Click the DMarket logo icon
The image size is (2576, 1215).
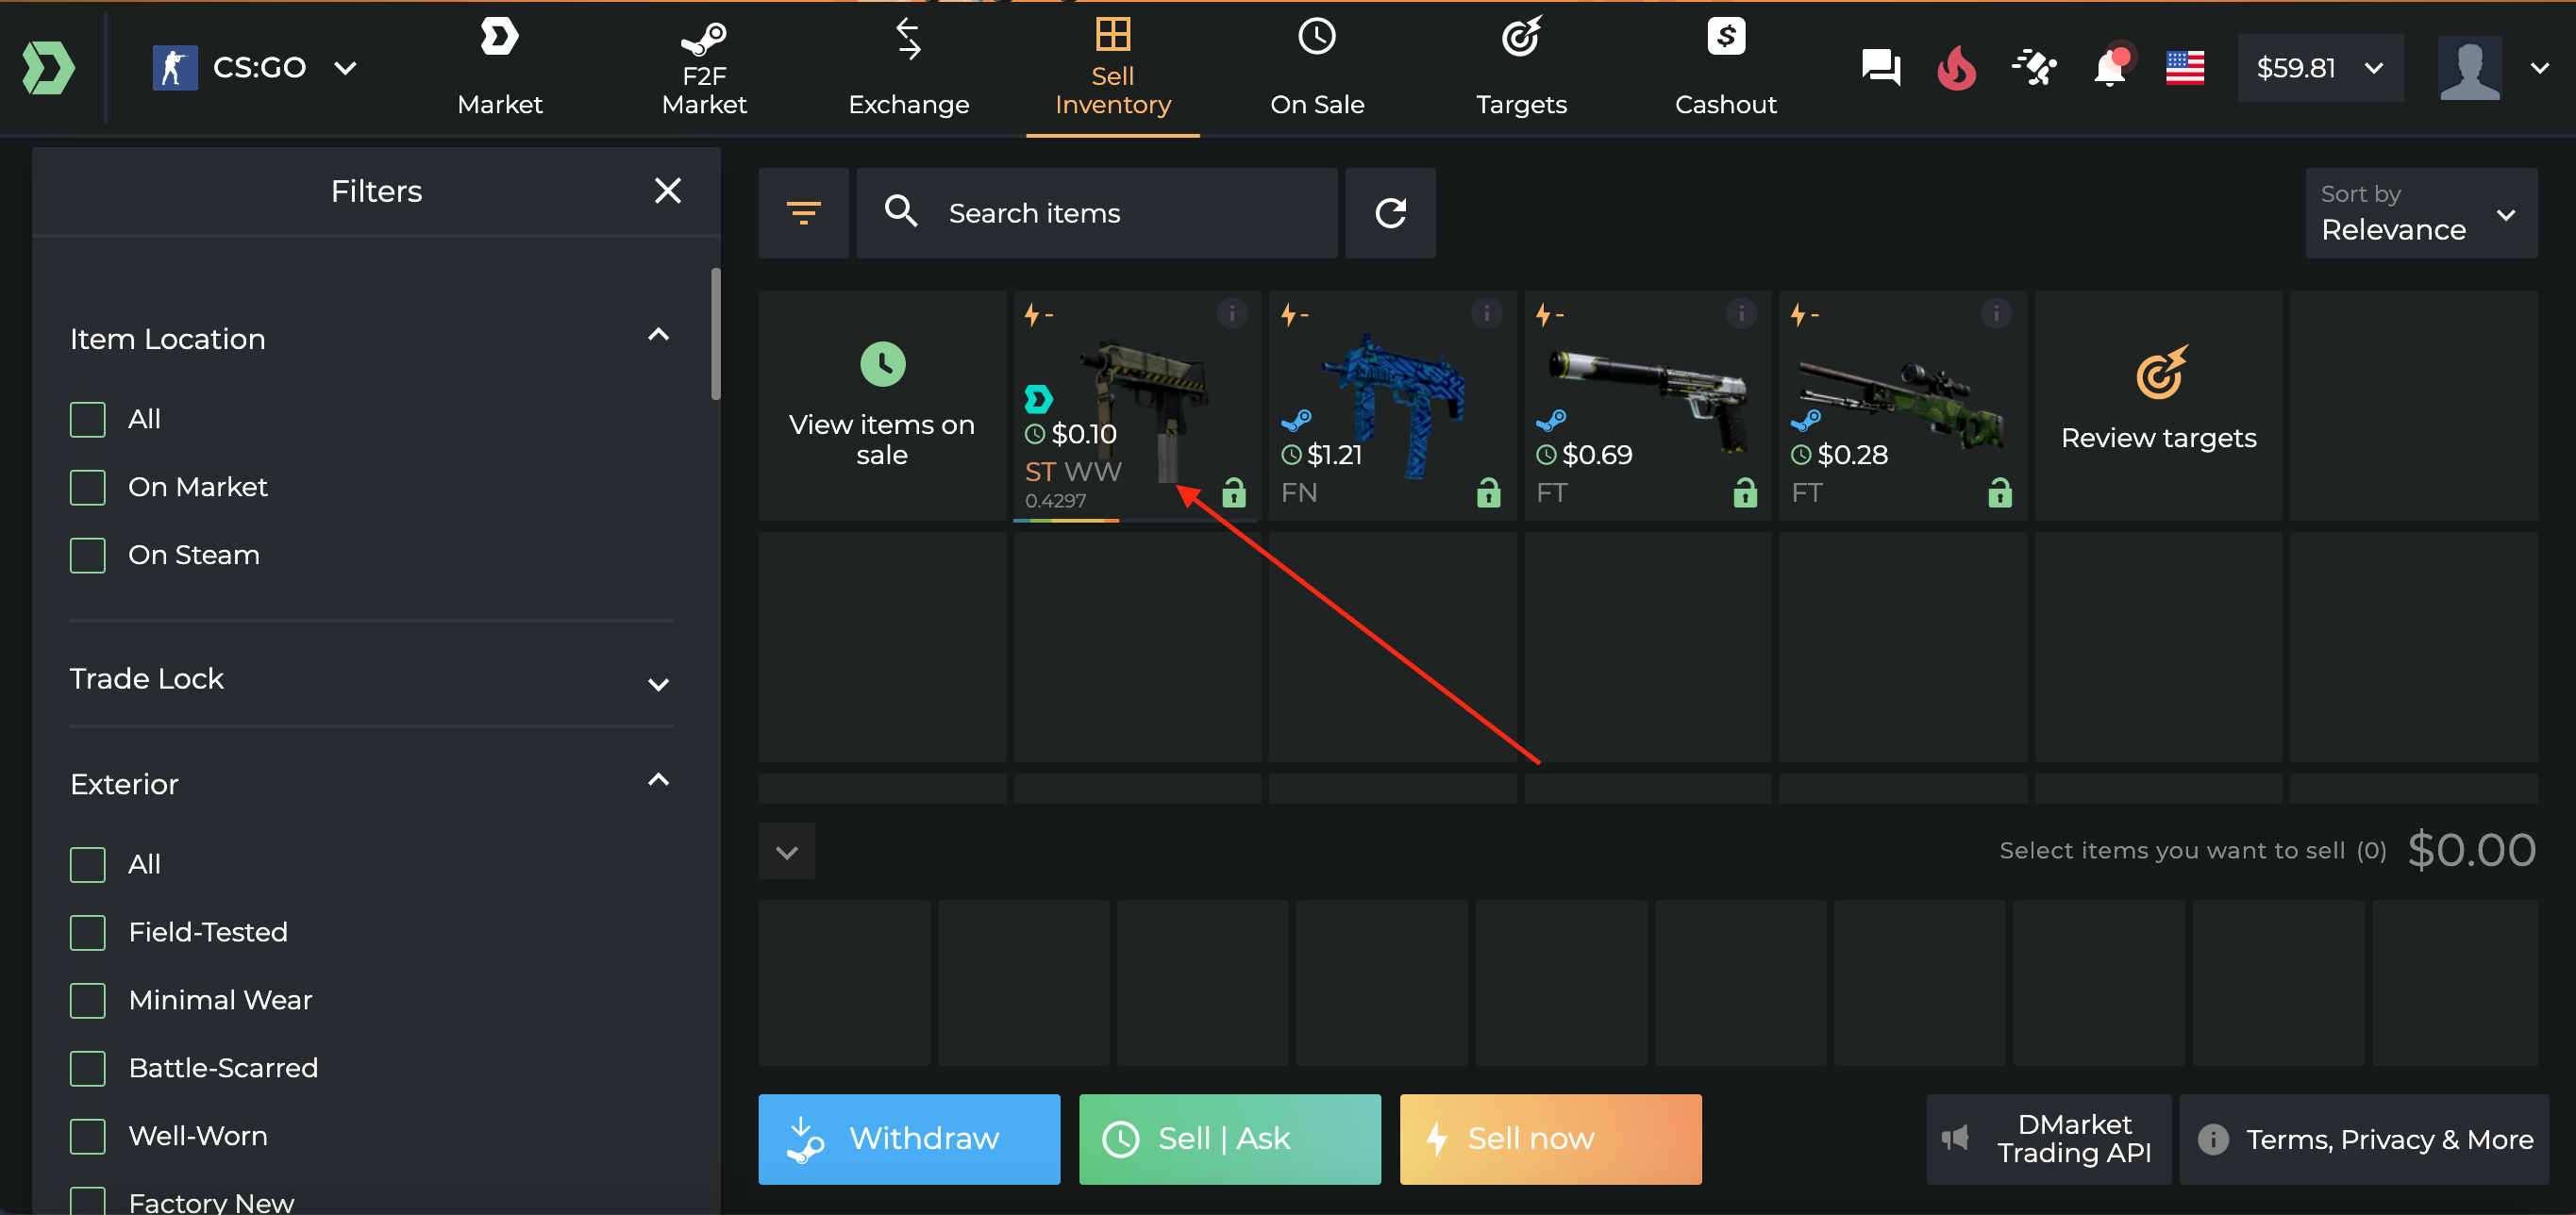[x=48, y=68]
